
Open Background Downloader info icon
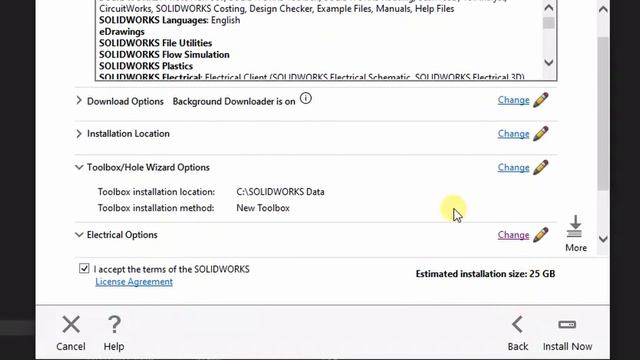coord(306,98)
